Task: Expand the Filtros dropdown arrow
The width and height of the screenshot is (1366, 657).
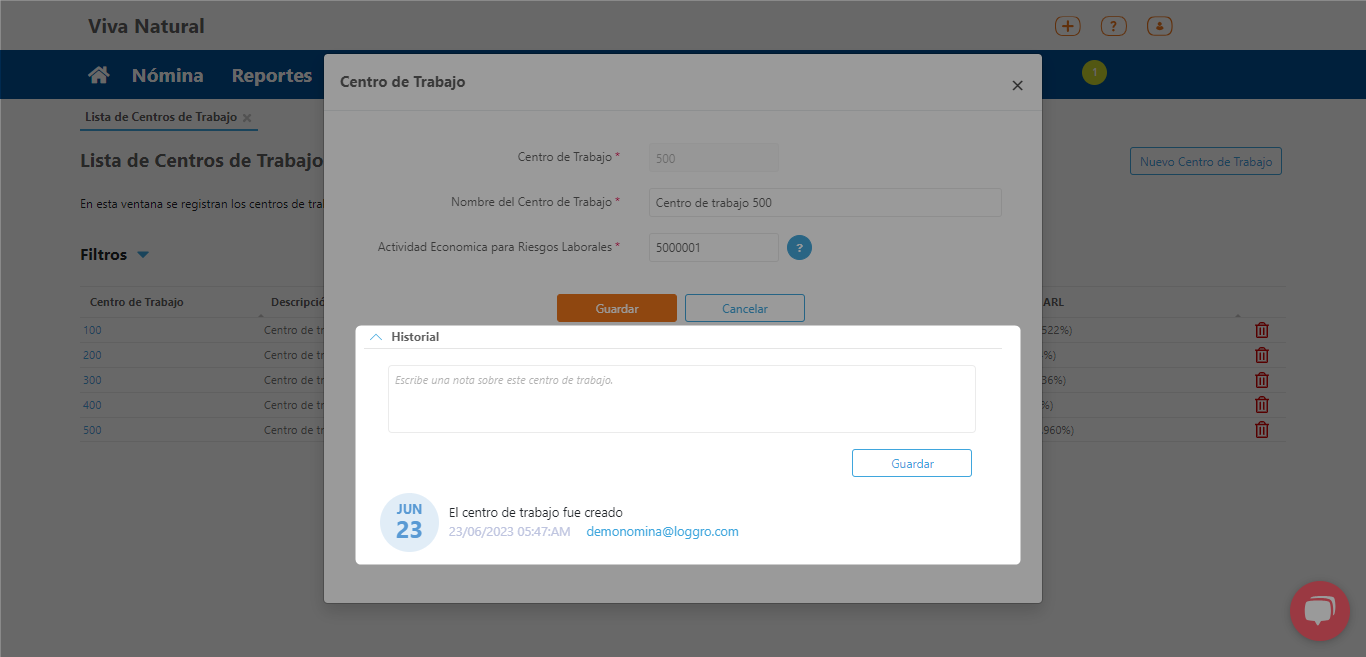Action: [x=143, y=255]
